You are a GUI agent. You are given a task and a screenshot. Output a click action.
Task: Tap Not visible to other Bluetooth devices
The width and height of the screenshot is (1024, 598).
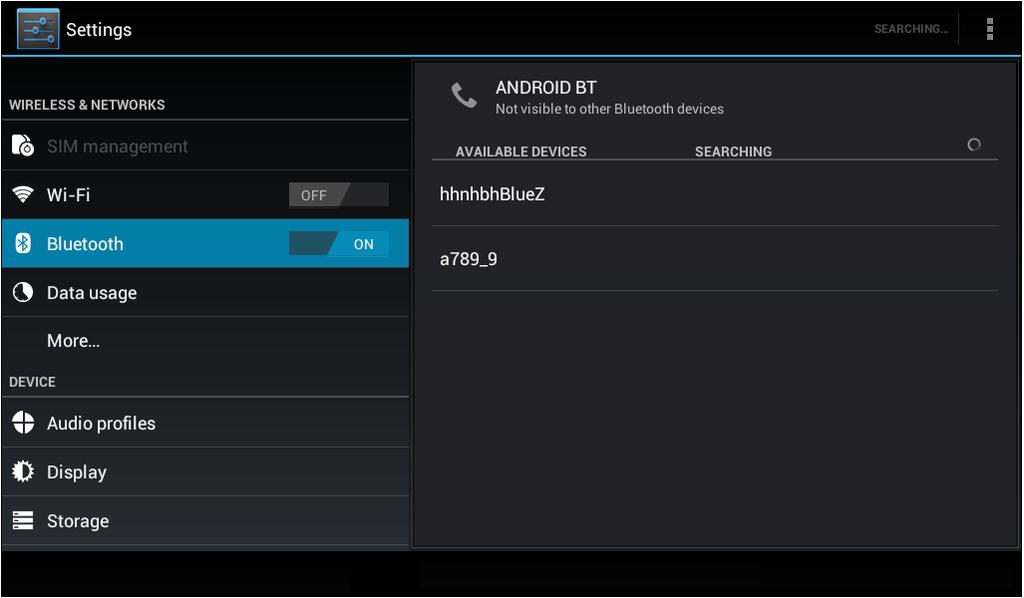pos(609,109)
